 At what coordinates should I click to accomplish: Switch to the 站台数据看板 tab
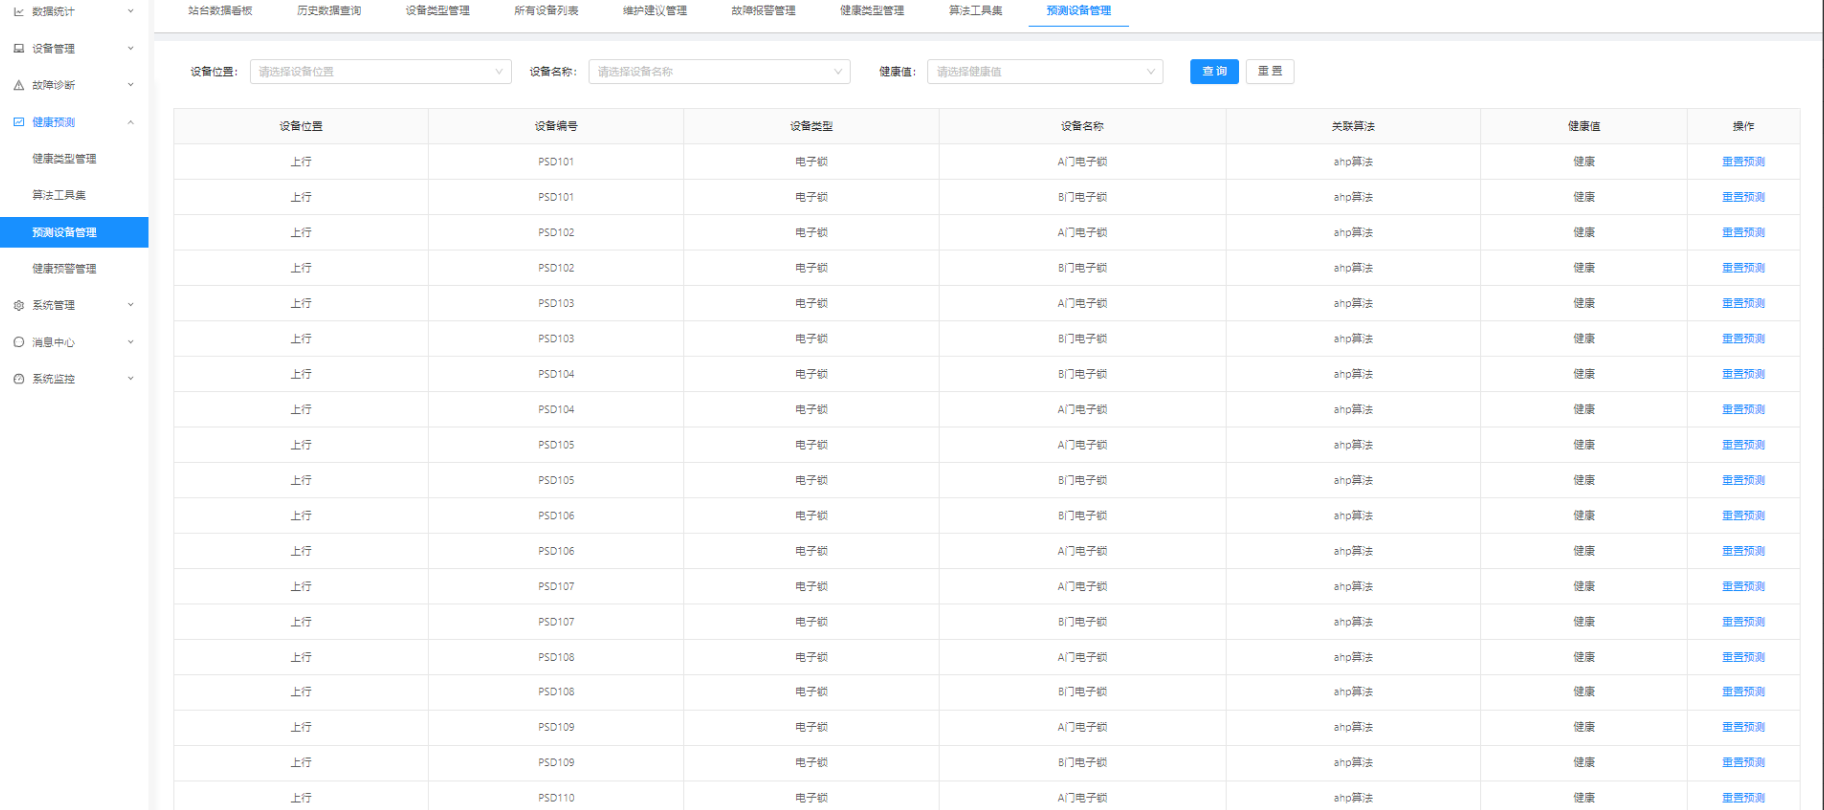pos(220,11)
